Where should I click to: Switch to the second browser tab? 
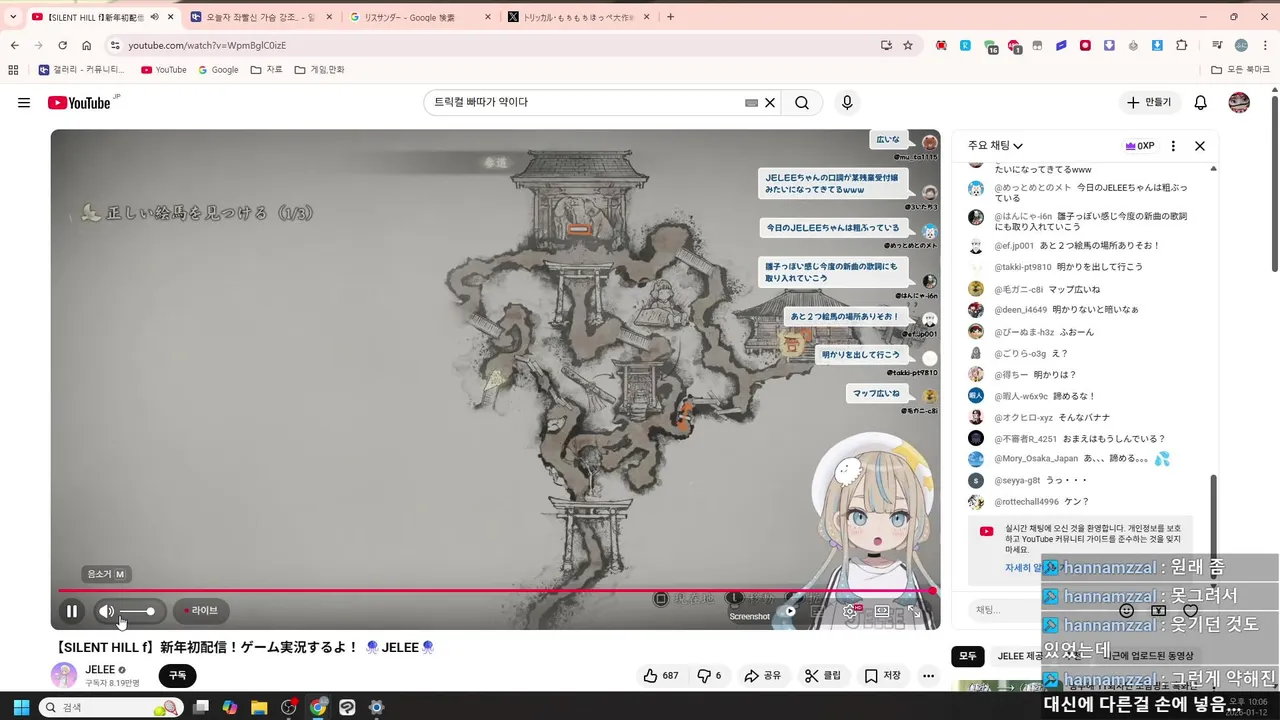pyautogui.click(x=259, y=17)
